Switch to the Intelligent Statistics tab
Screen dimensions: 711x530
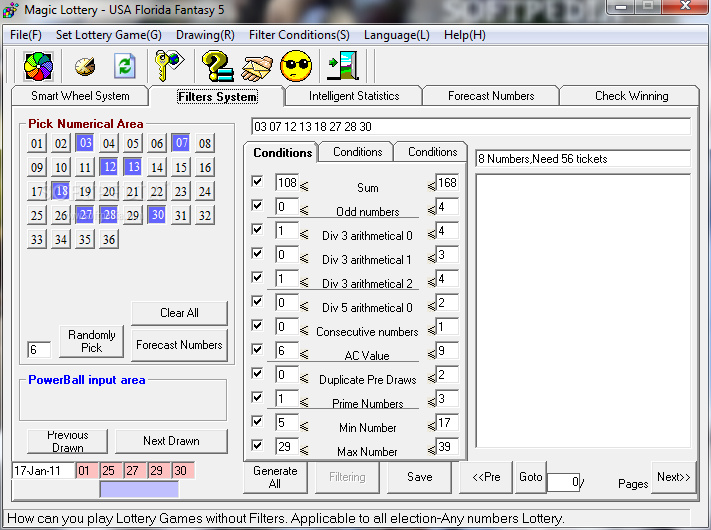[x=354, y=96]
